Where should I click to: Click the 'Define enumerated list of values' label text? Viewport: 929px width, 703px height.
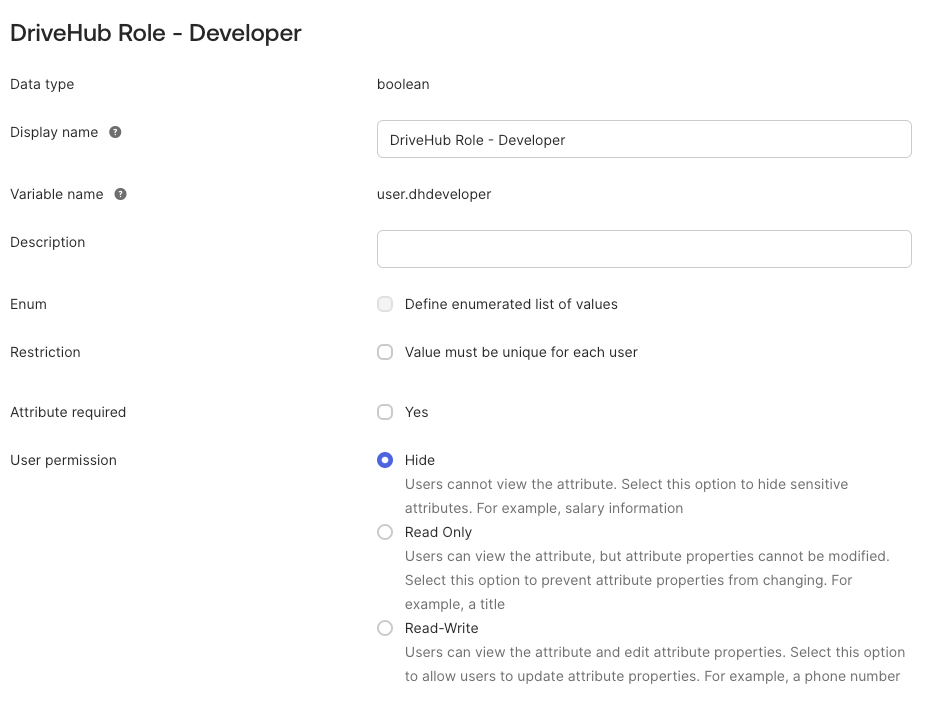[x=511, y=304]
